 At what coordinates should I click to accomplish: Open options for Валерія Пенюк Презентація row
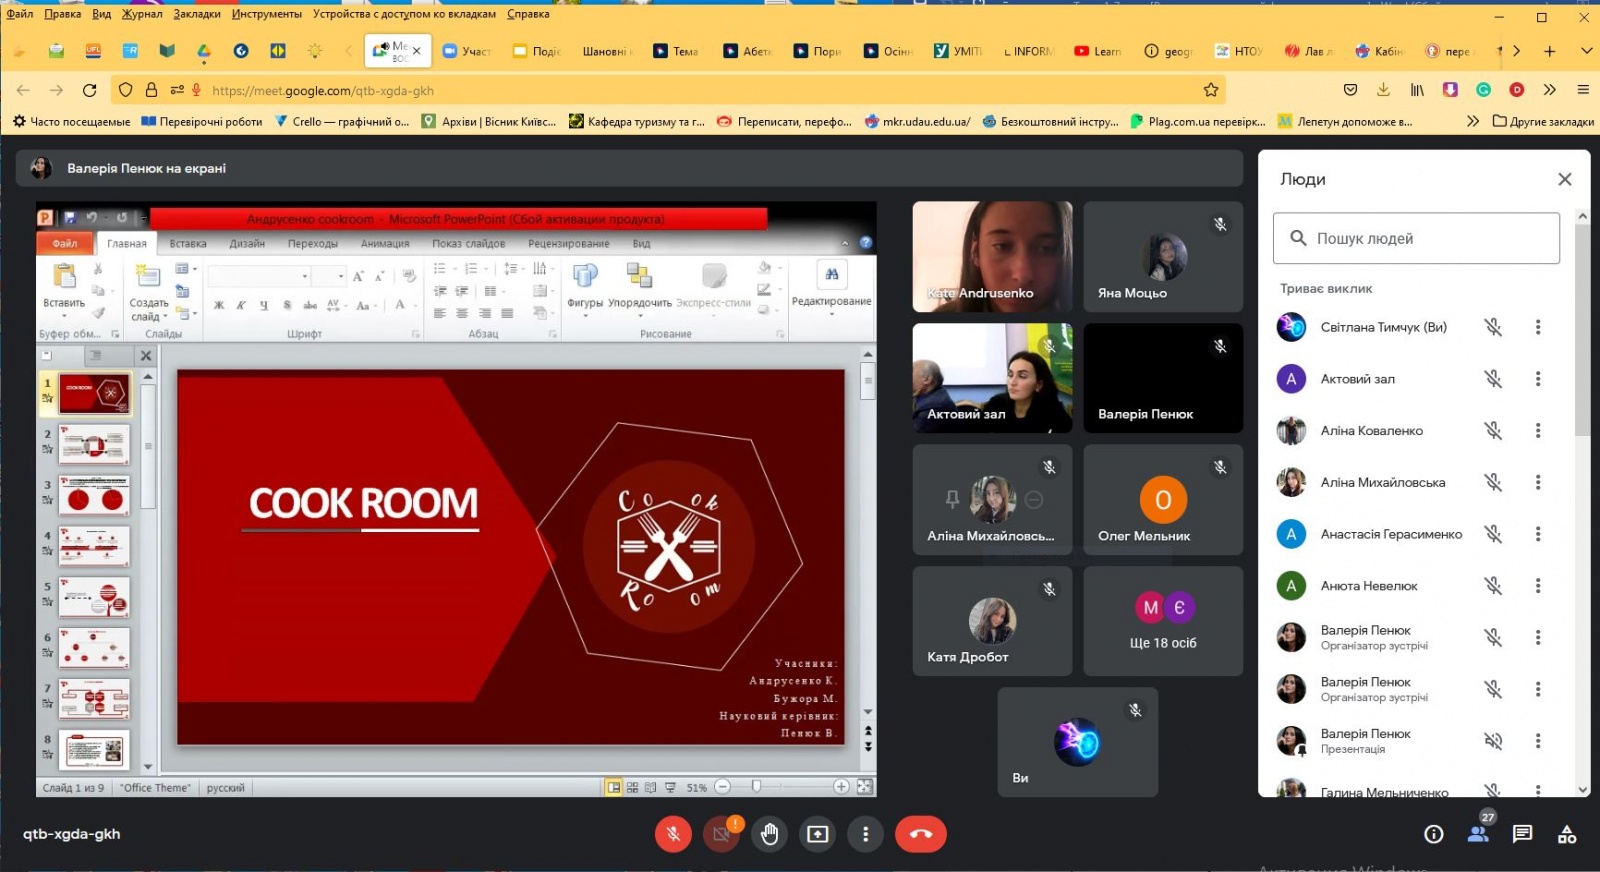(x=1538, y=741)
